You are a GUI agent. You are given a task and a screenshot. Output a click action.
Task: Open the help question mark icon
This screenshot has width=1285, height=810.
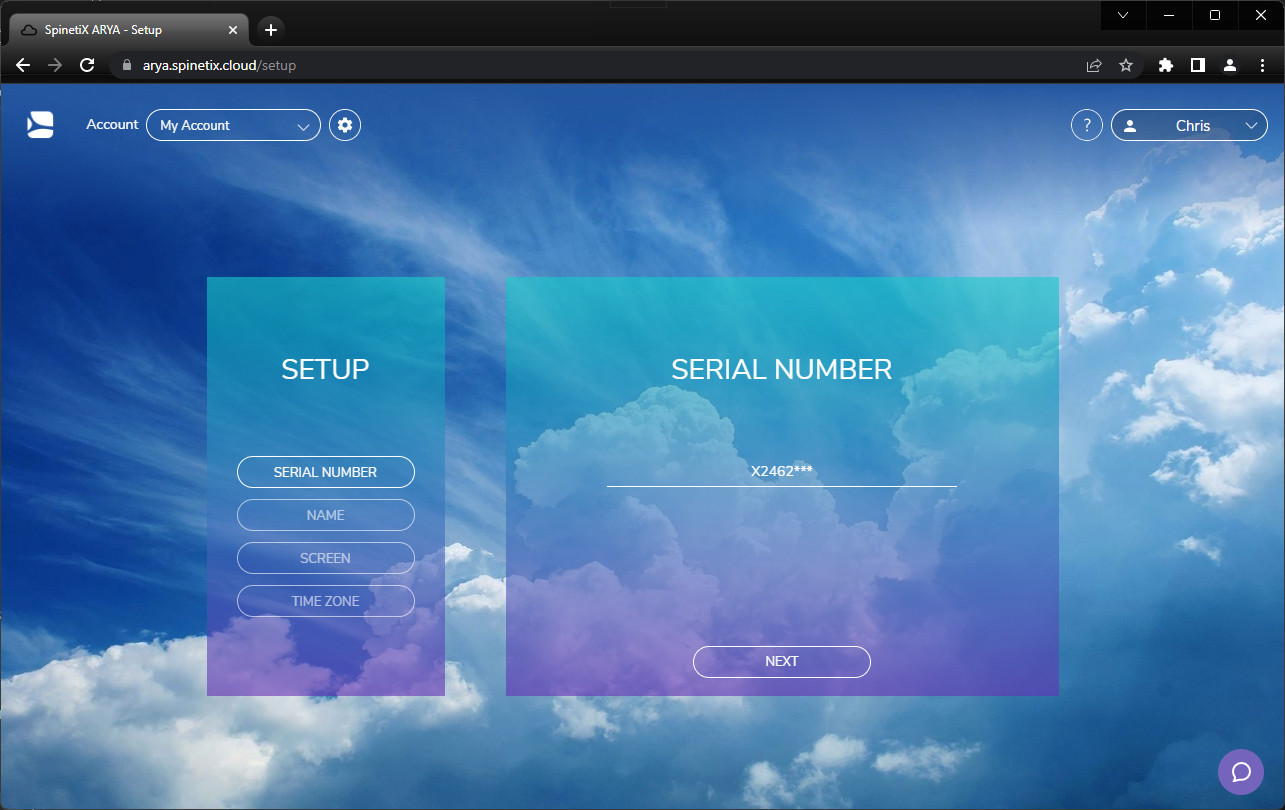pos(1086,124)
